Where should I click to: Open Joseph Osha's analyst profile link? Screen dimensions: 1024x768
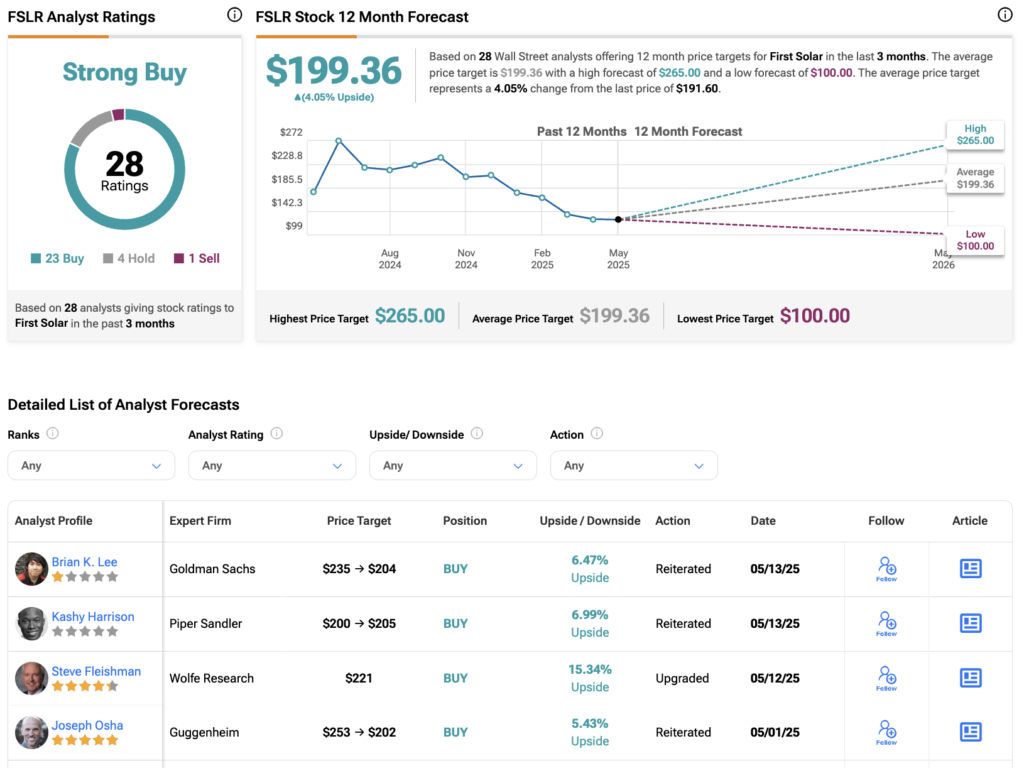click(x=88, y=726)
